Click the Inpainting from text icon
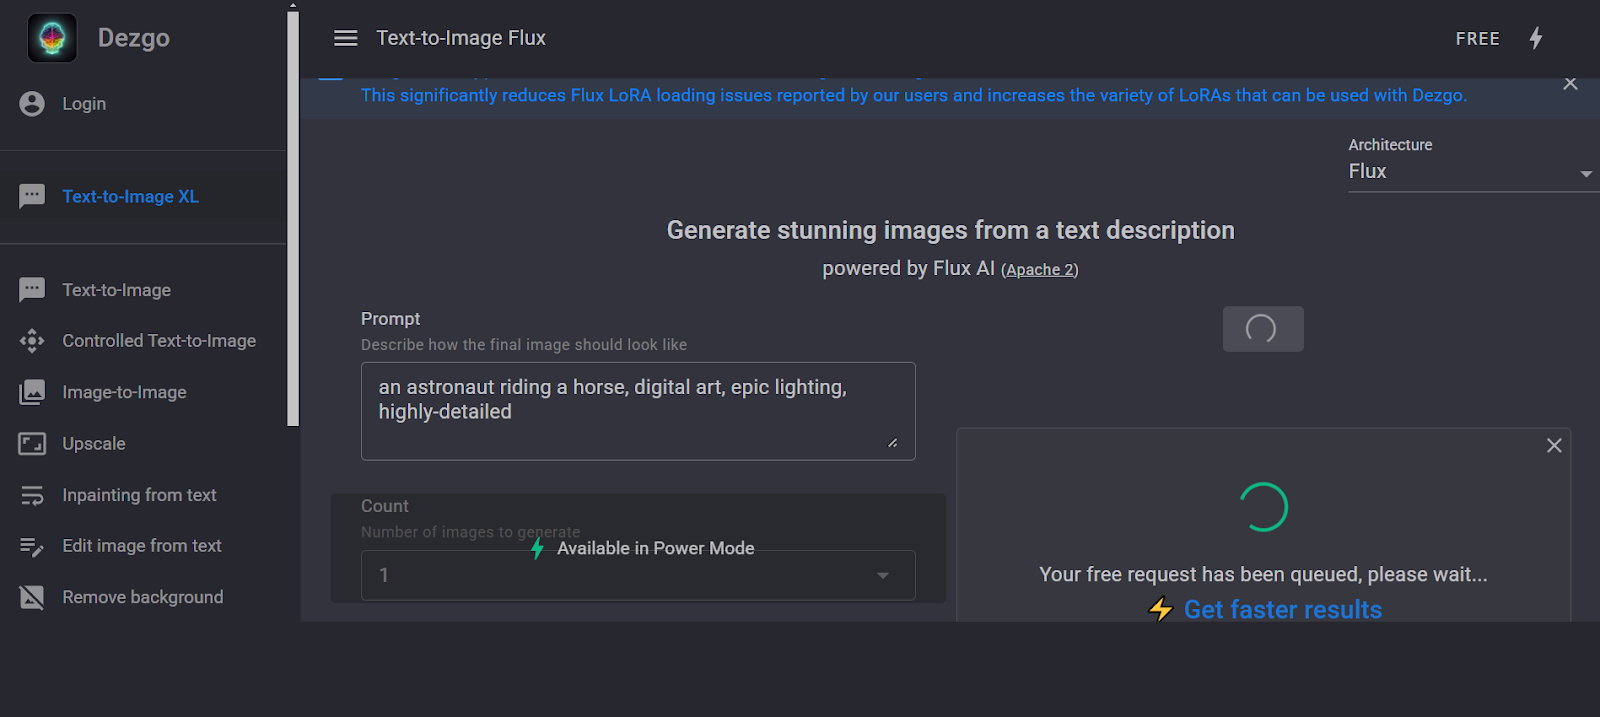Screen dimensions: 1600x717 (x=32, y=495)
